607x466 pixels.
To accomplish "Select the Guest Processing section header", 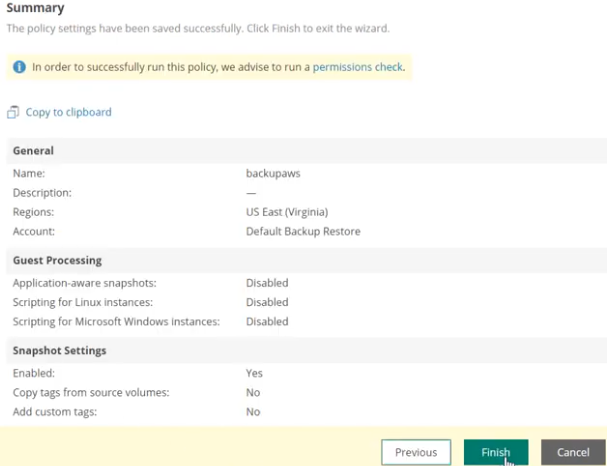I will (57, 260).
